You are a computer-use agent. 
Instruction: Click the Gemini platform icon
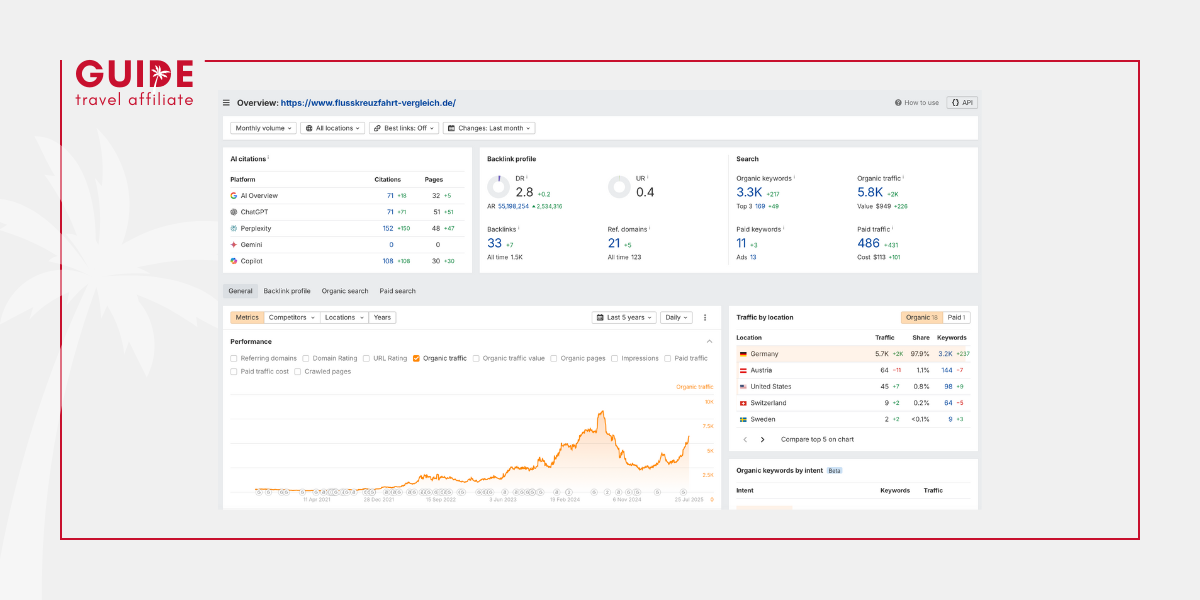click(233, 244)
